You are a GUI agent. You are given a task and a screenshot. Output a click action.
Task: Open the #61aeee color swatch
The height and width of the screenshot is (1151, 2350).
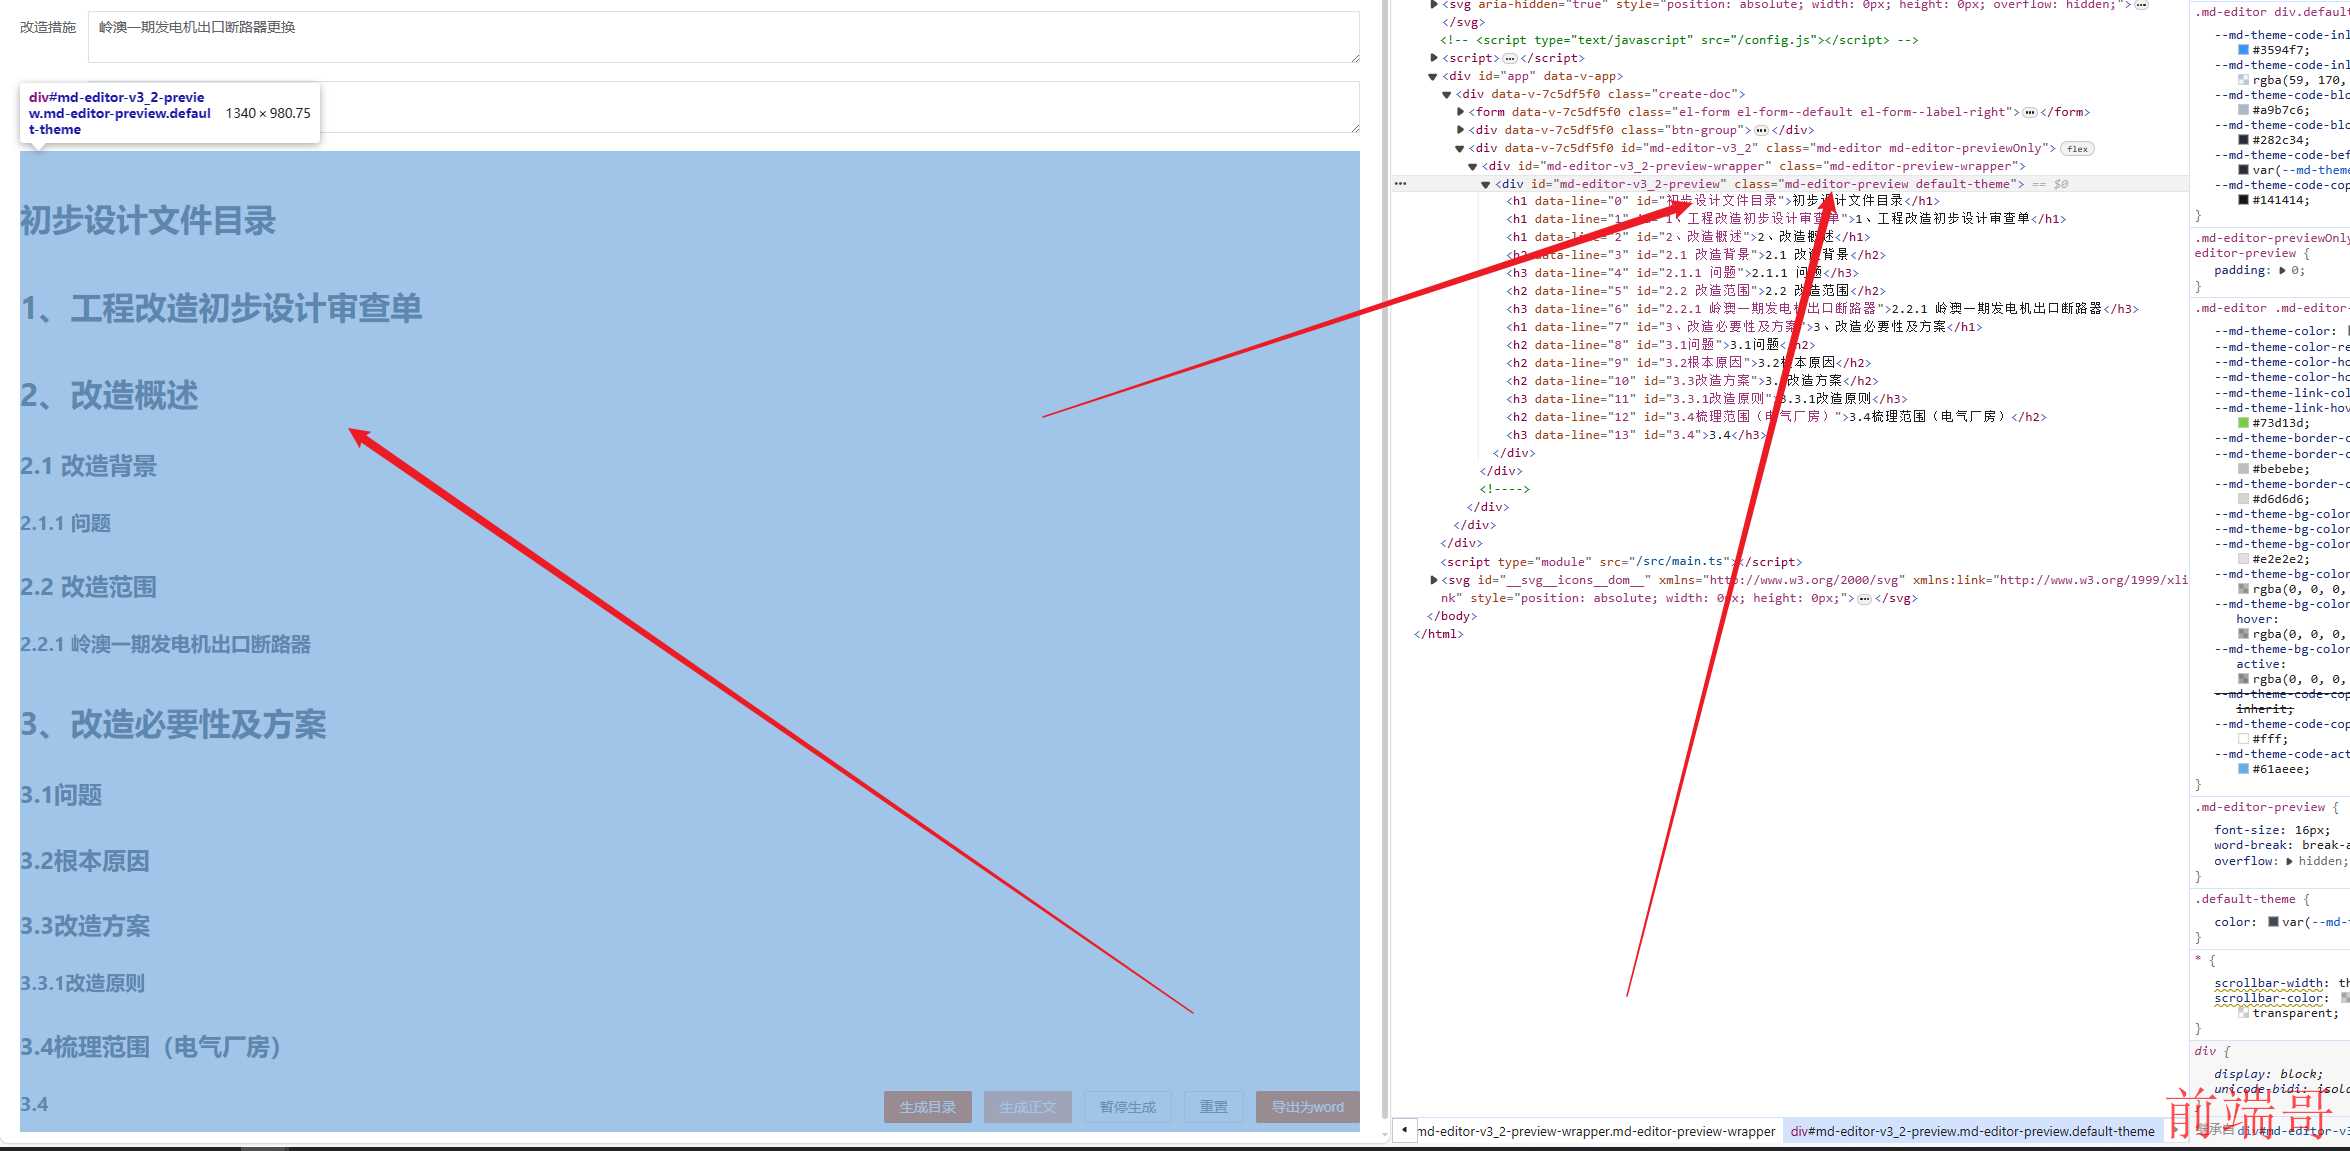tap(2243, 769)
